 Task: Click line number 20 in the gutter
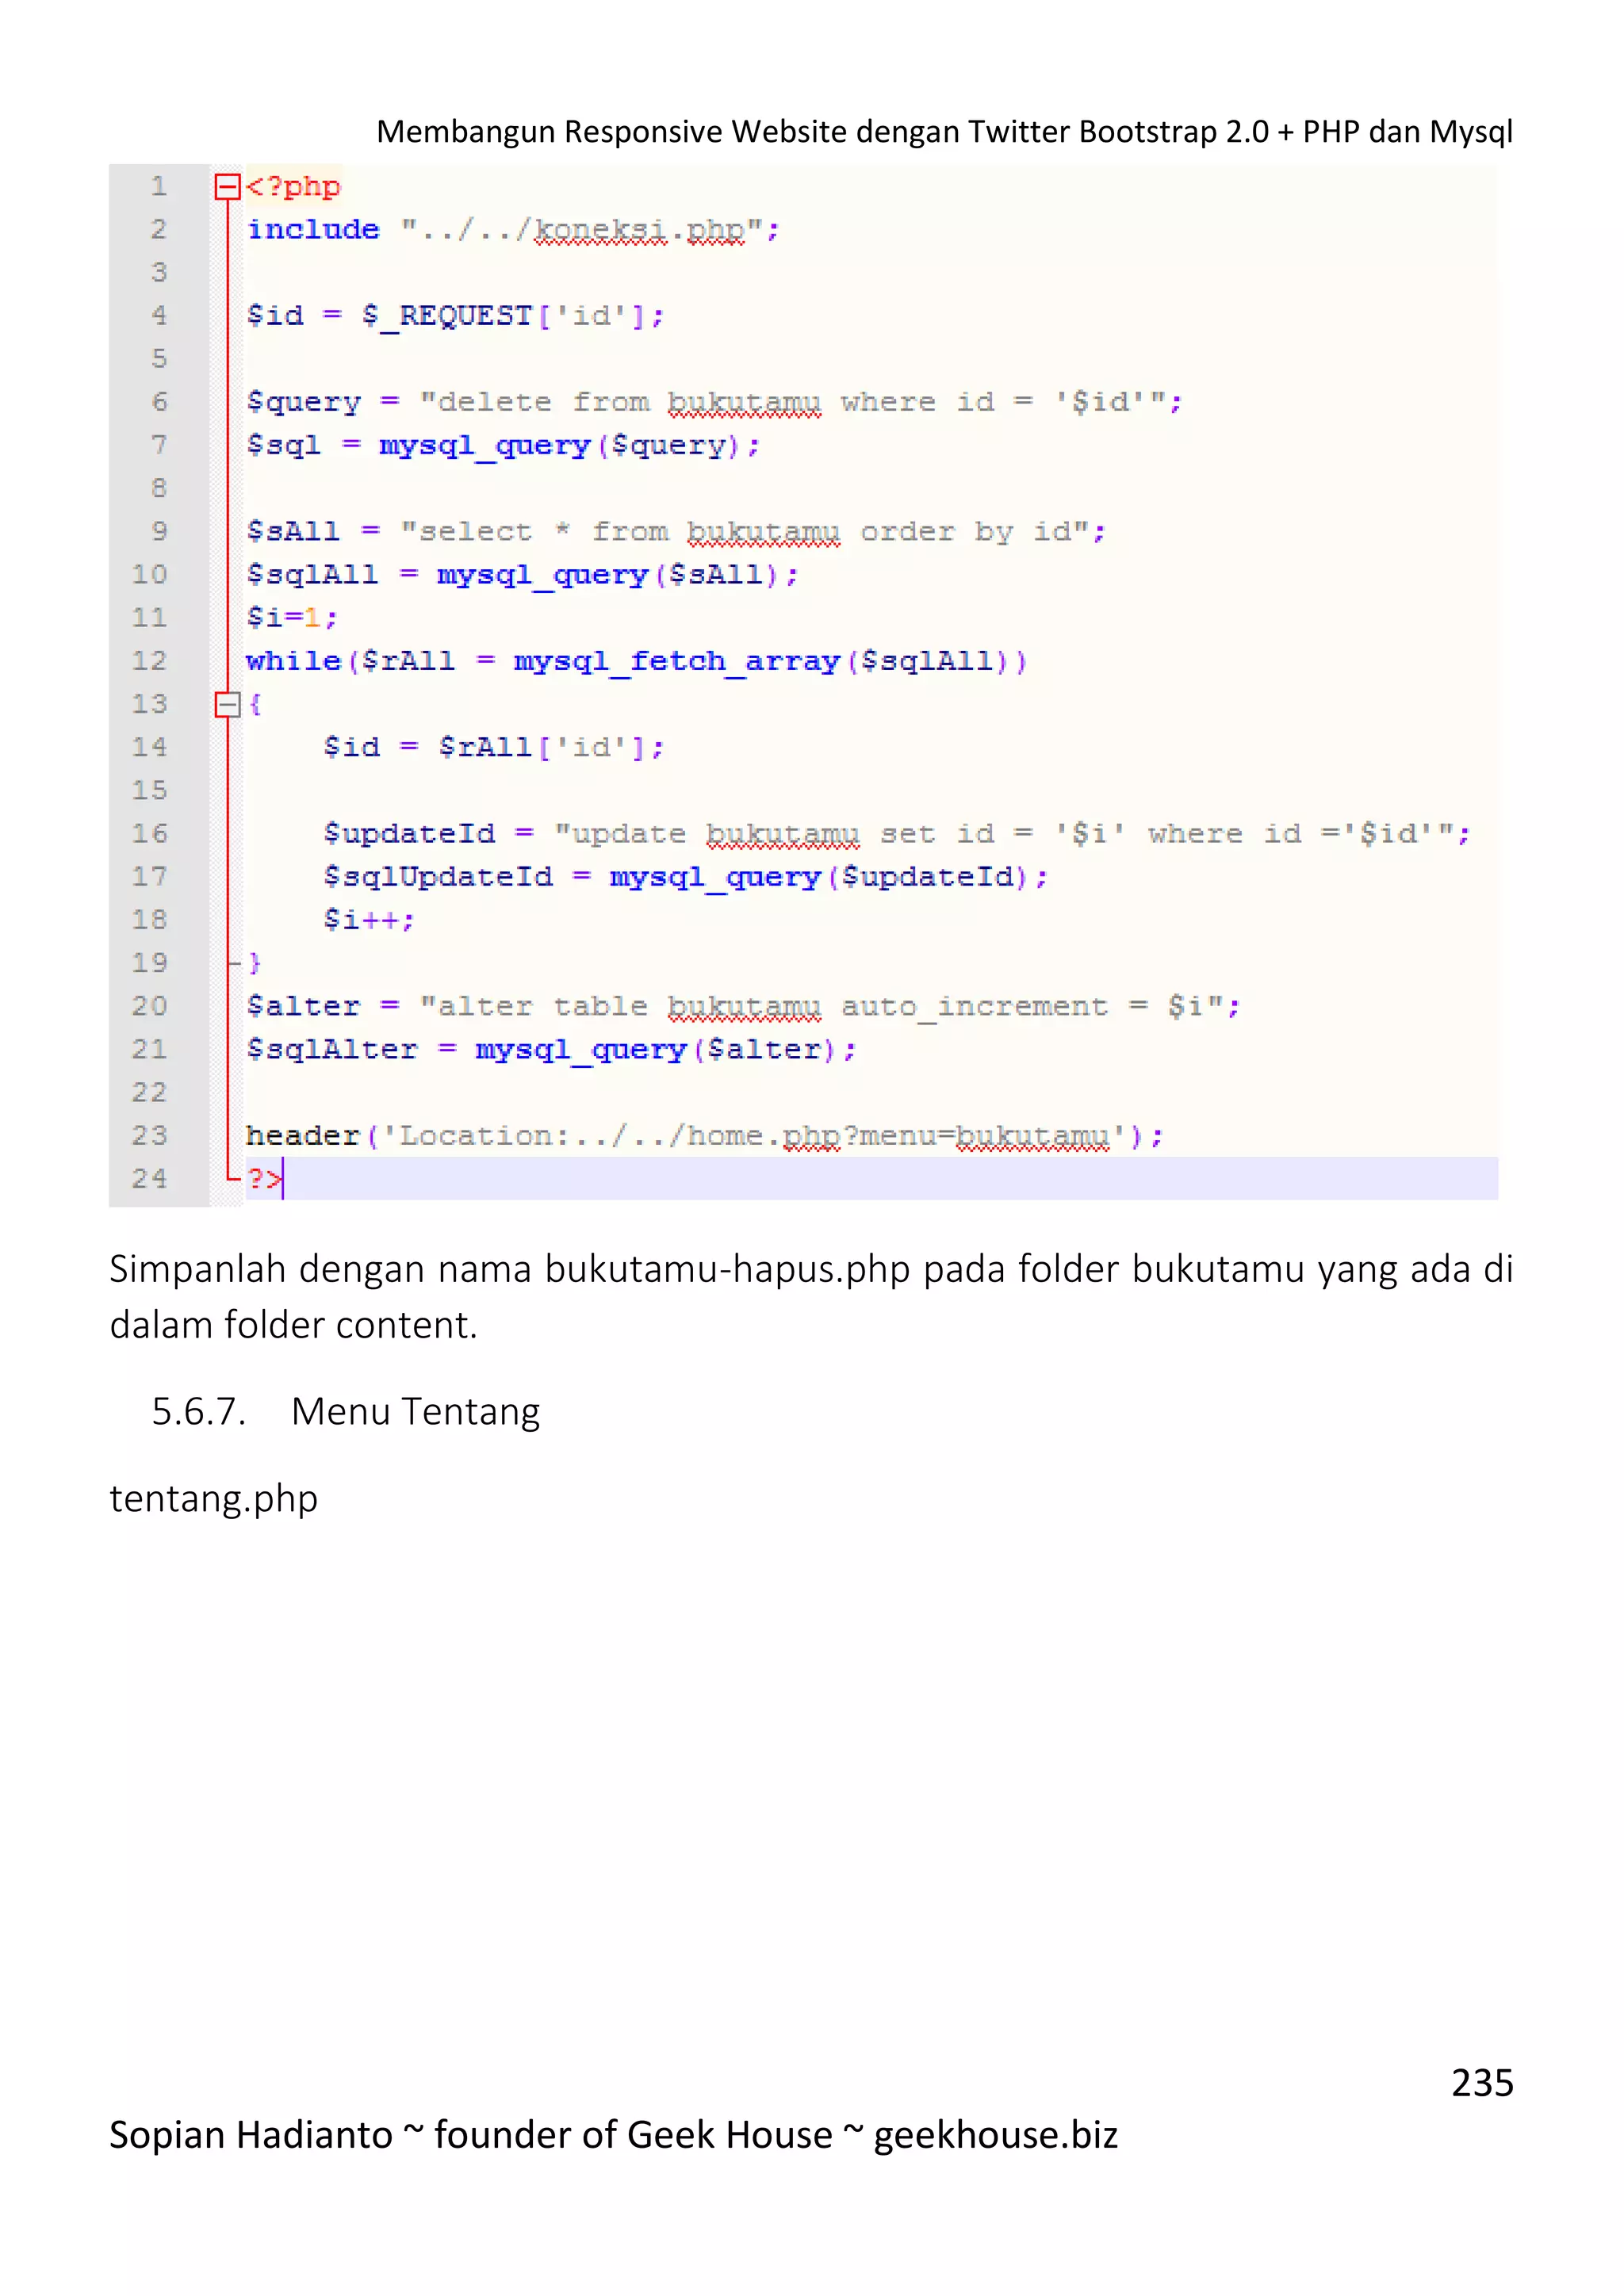(x=149, y=1006)
